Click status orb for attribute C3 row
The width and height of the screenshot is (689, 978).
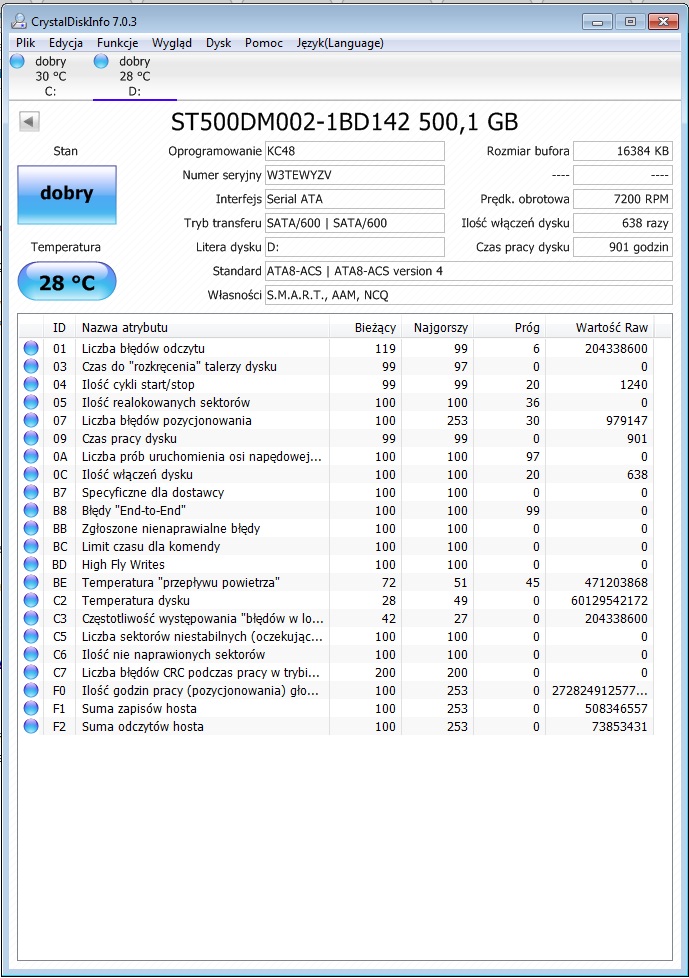tap(31, 619)
